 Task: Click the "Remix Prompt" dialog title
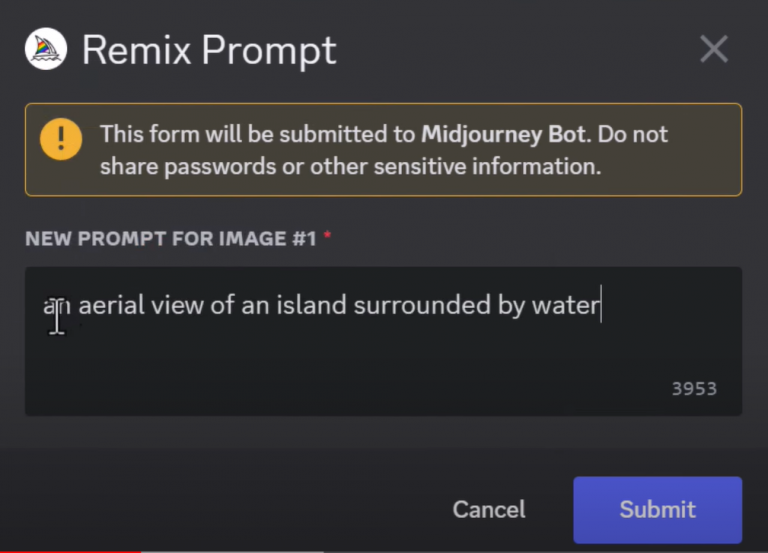pyautogui.click(x=209, y=49)
